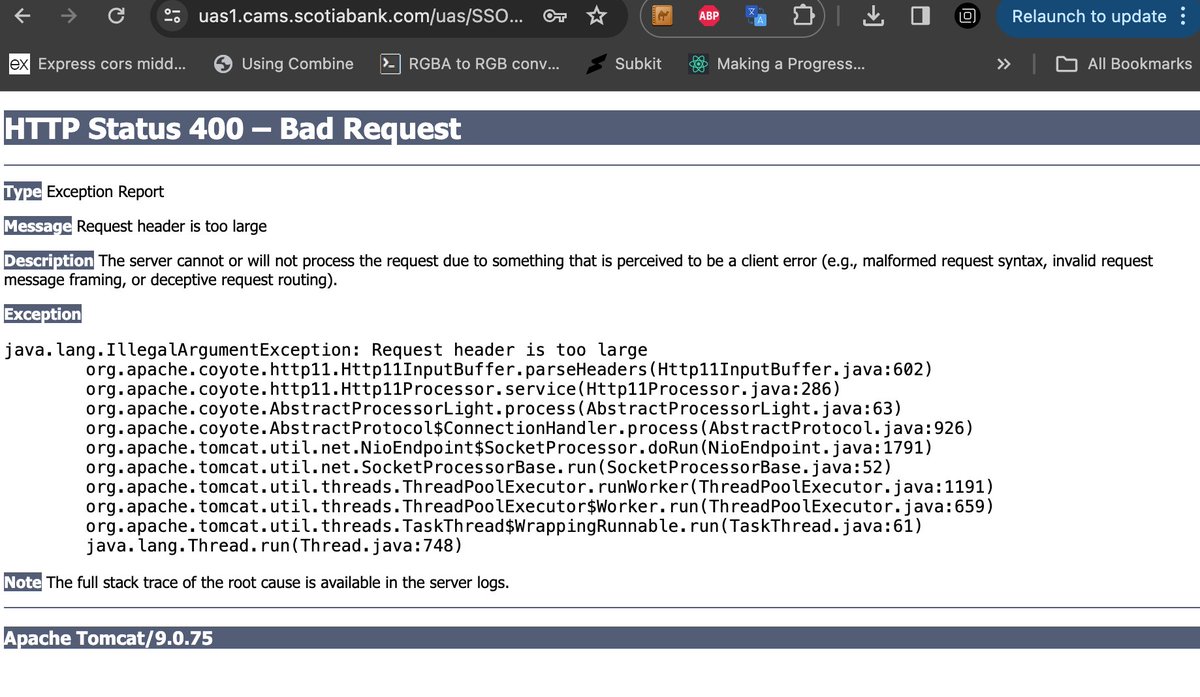Open the Using Combine bookmark

coord(284,63)
